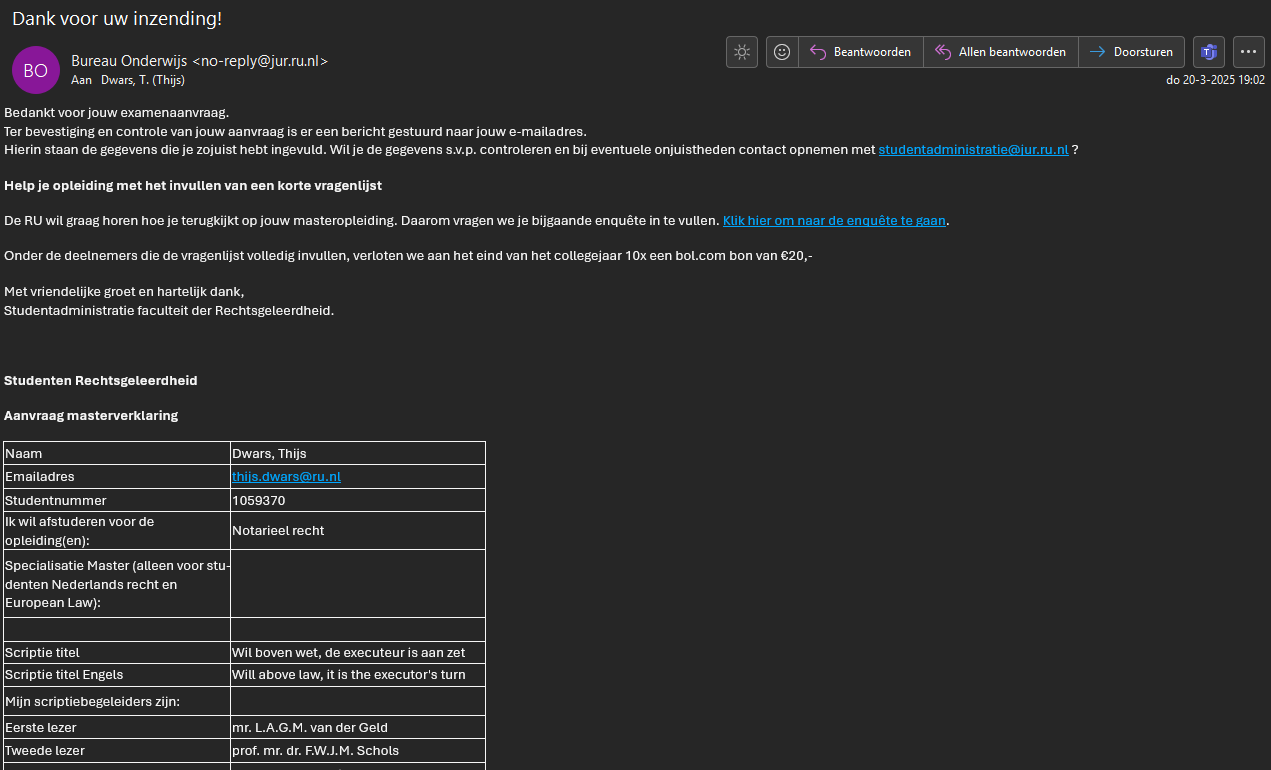Click second reader prof. mr. dr. F.W.J.M. Schols
1271x770 pixels.
point(315,751)
